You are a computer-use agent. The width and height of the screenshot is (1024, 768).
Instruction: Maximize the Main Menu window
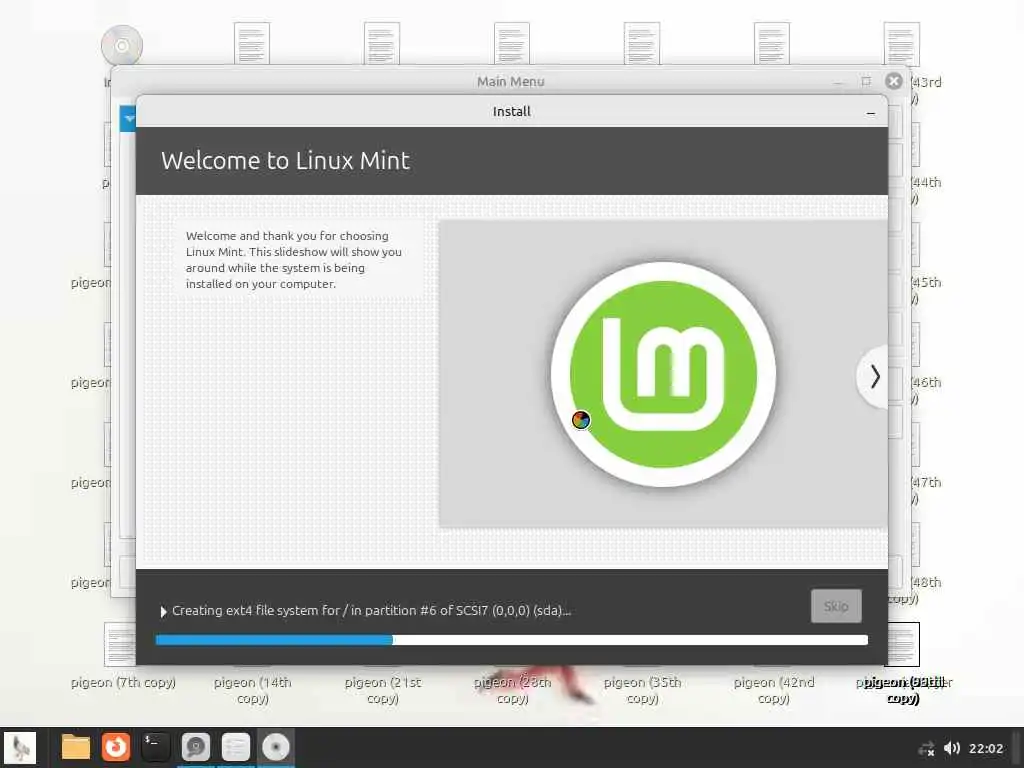(866, 82)
